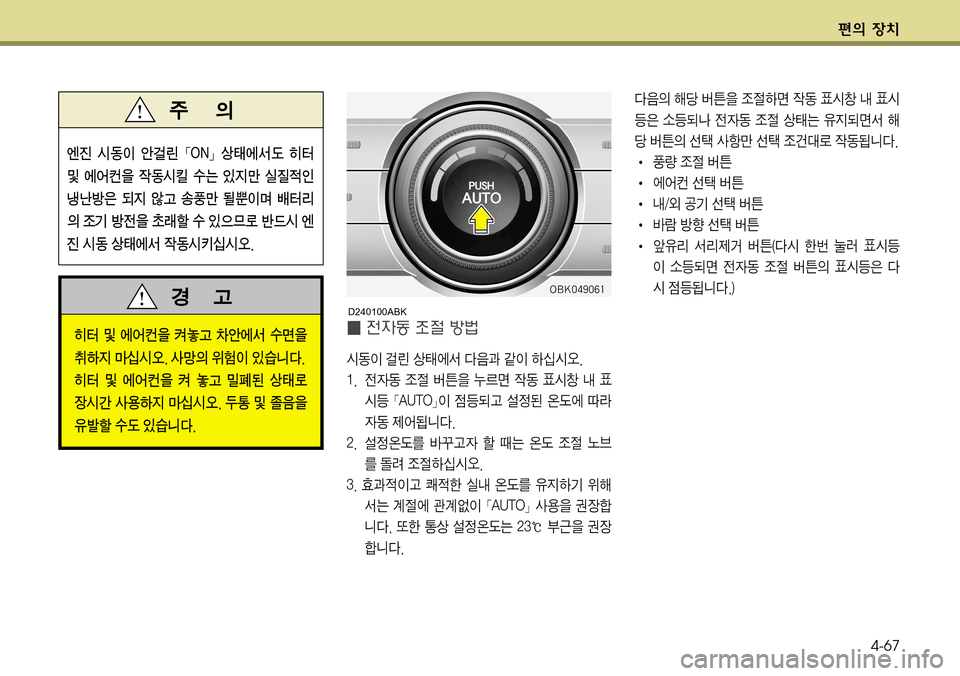Click the bullet item 바람 방향 선택 버튼
The image size is (960, 676).
tap(706, 224)
